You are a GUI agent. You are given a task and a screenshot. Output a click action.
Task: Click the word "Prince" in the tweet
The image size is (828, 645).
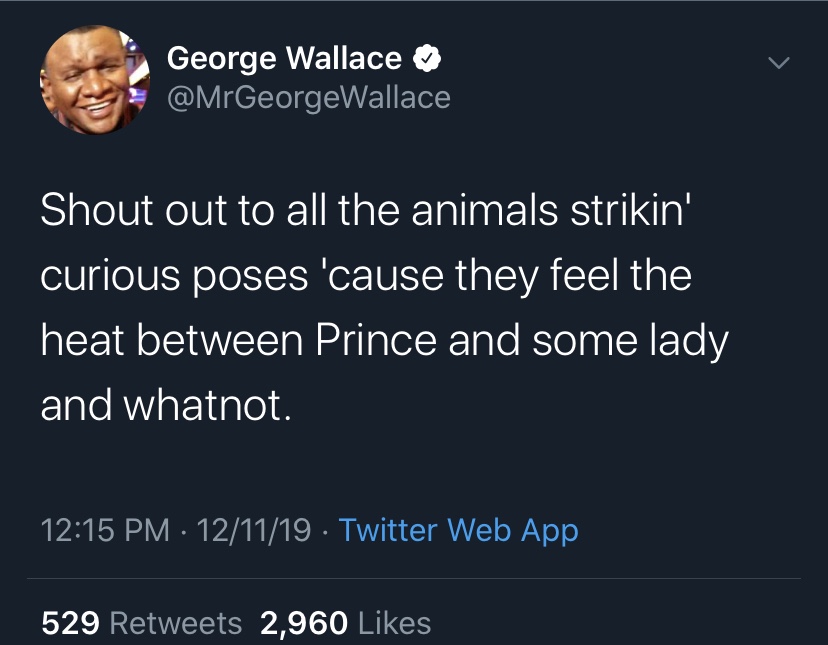(x=376, y=342)
